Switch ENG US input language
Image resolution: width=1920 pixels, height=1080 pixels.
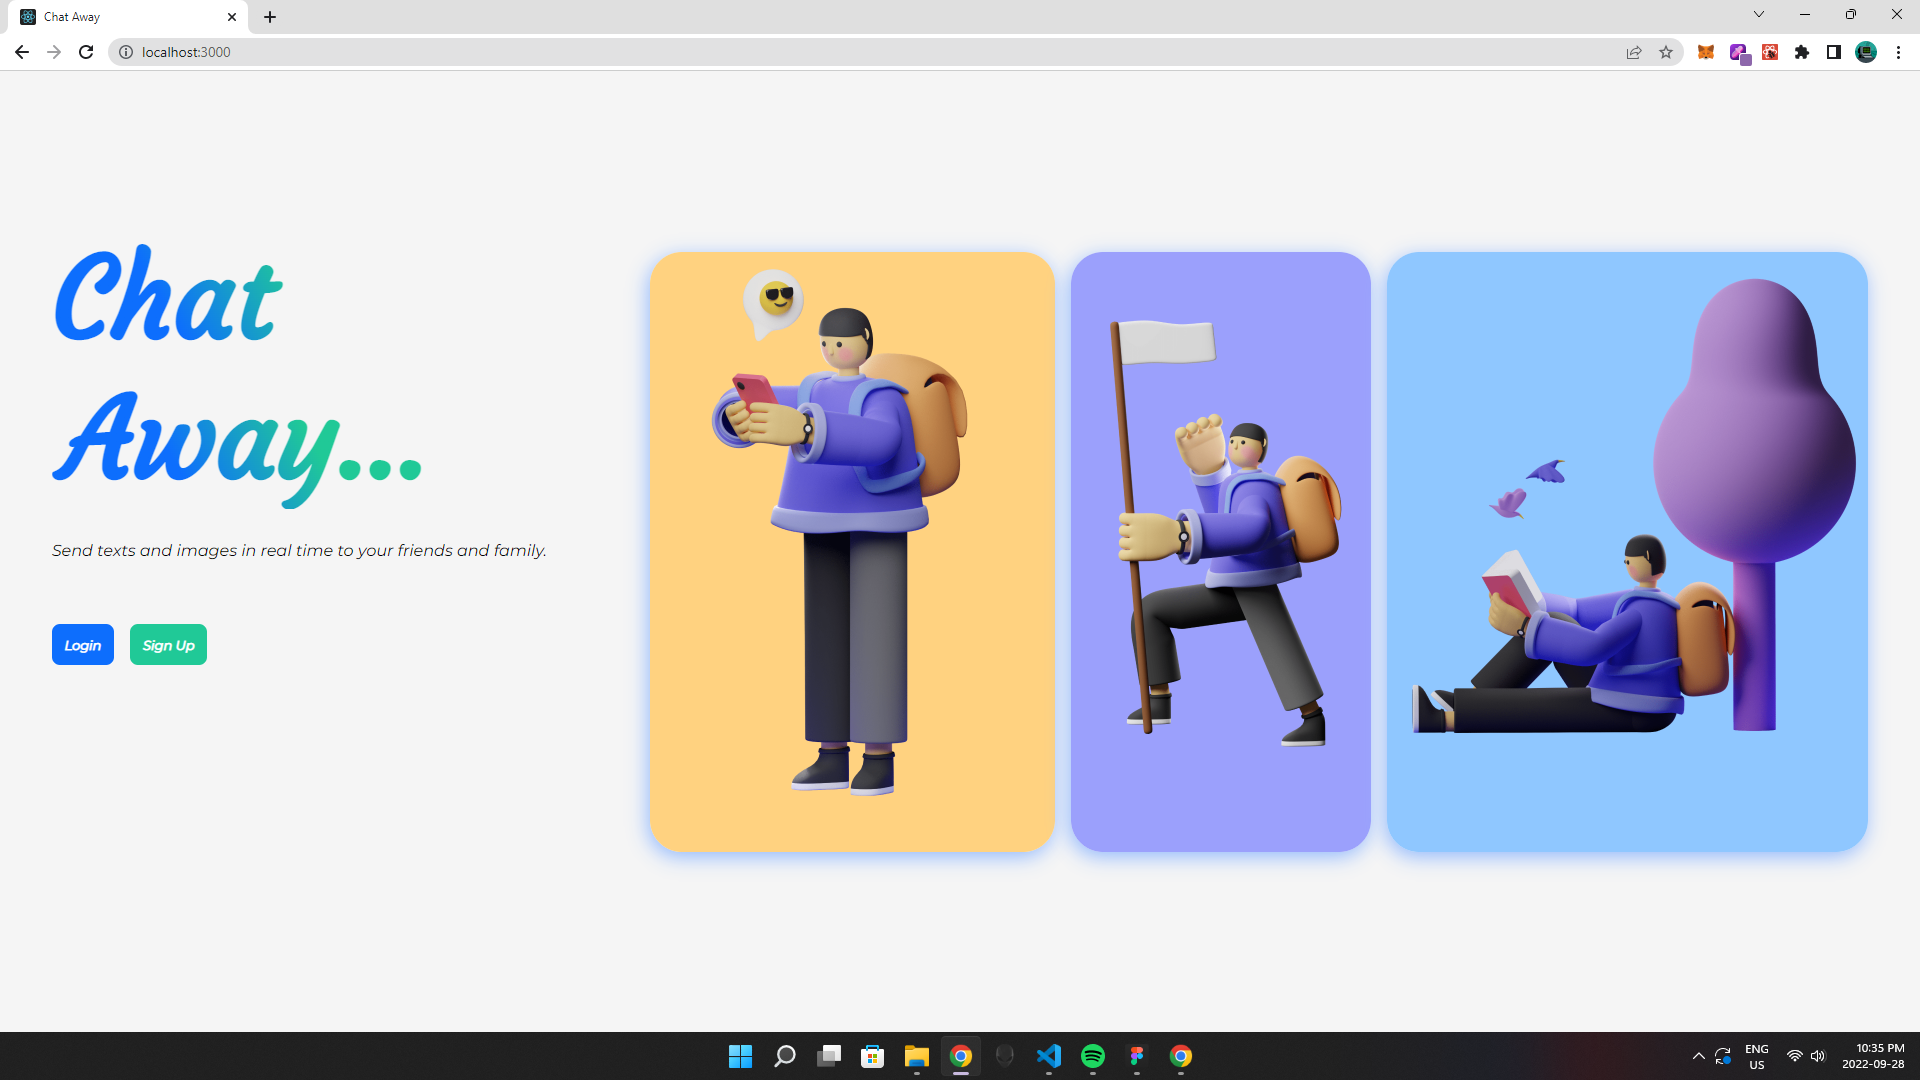1757,1056
